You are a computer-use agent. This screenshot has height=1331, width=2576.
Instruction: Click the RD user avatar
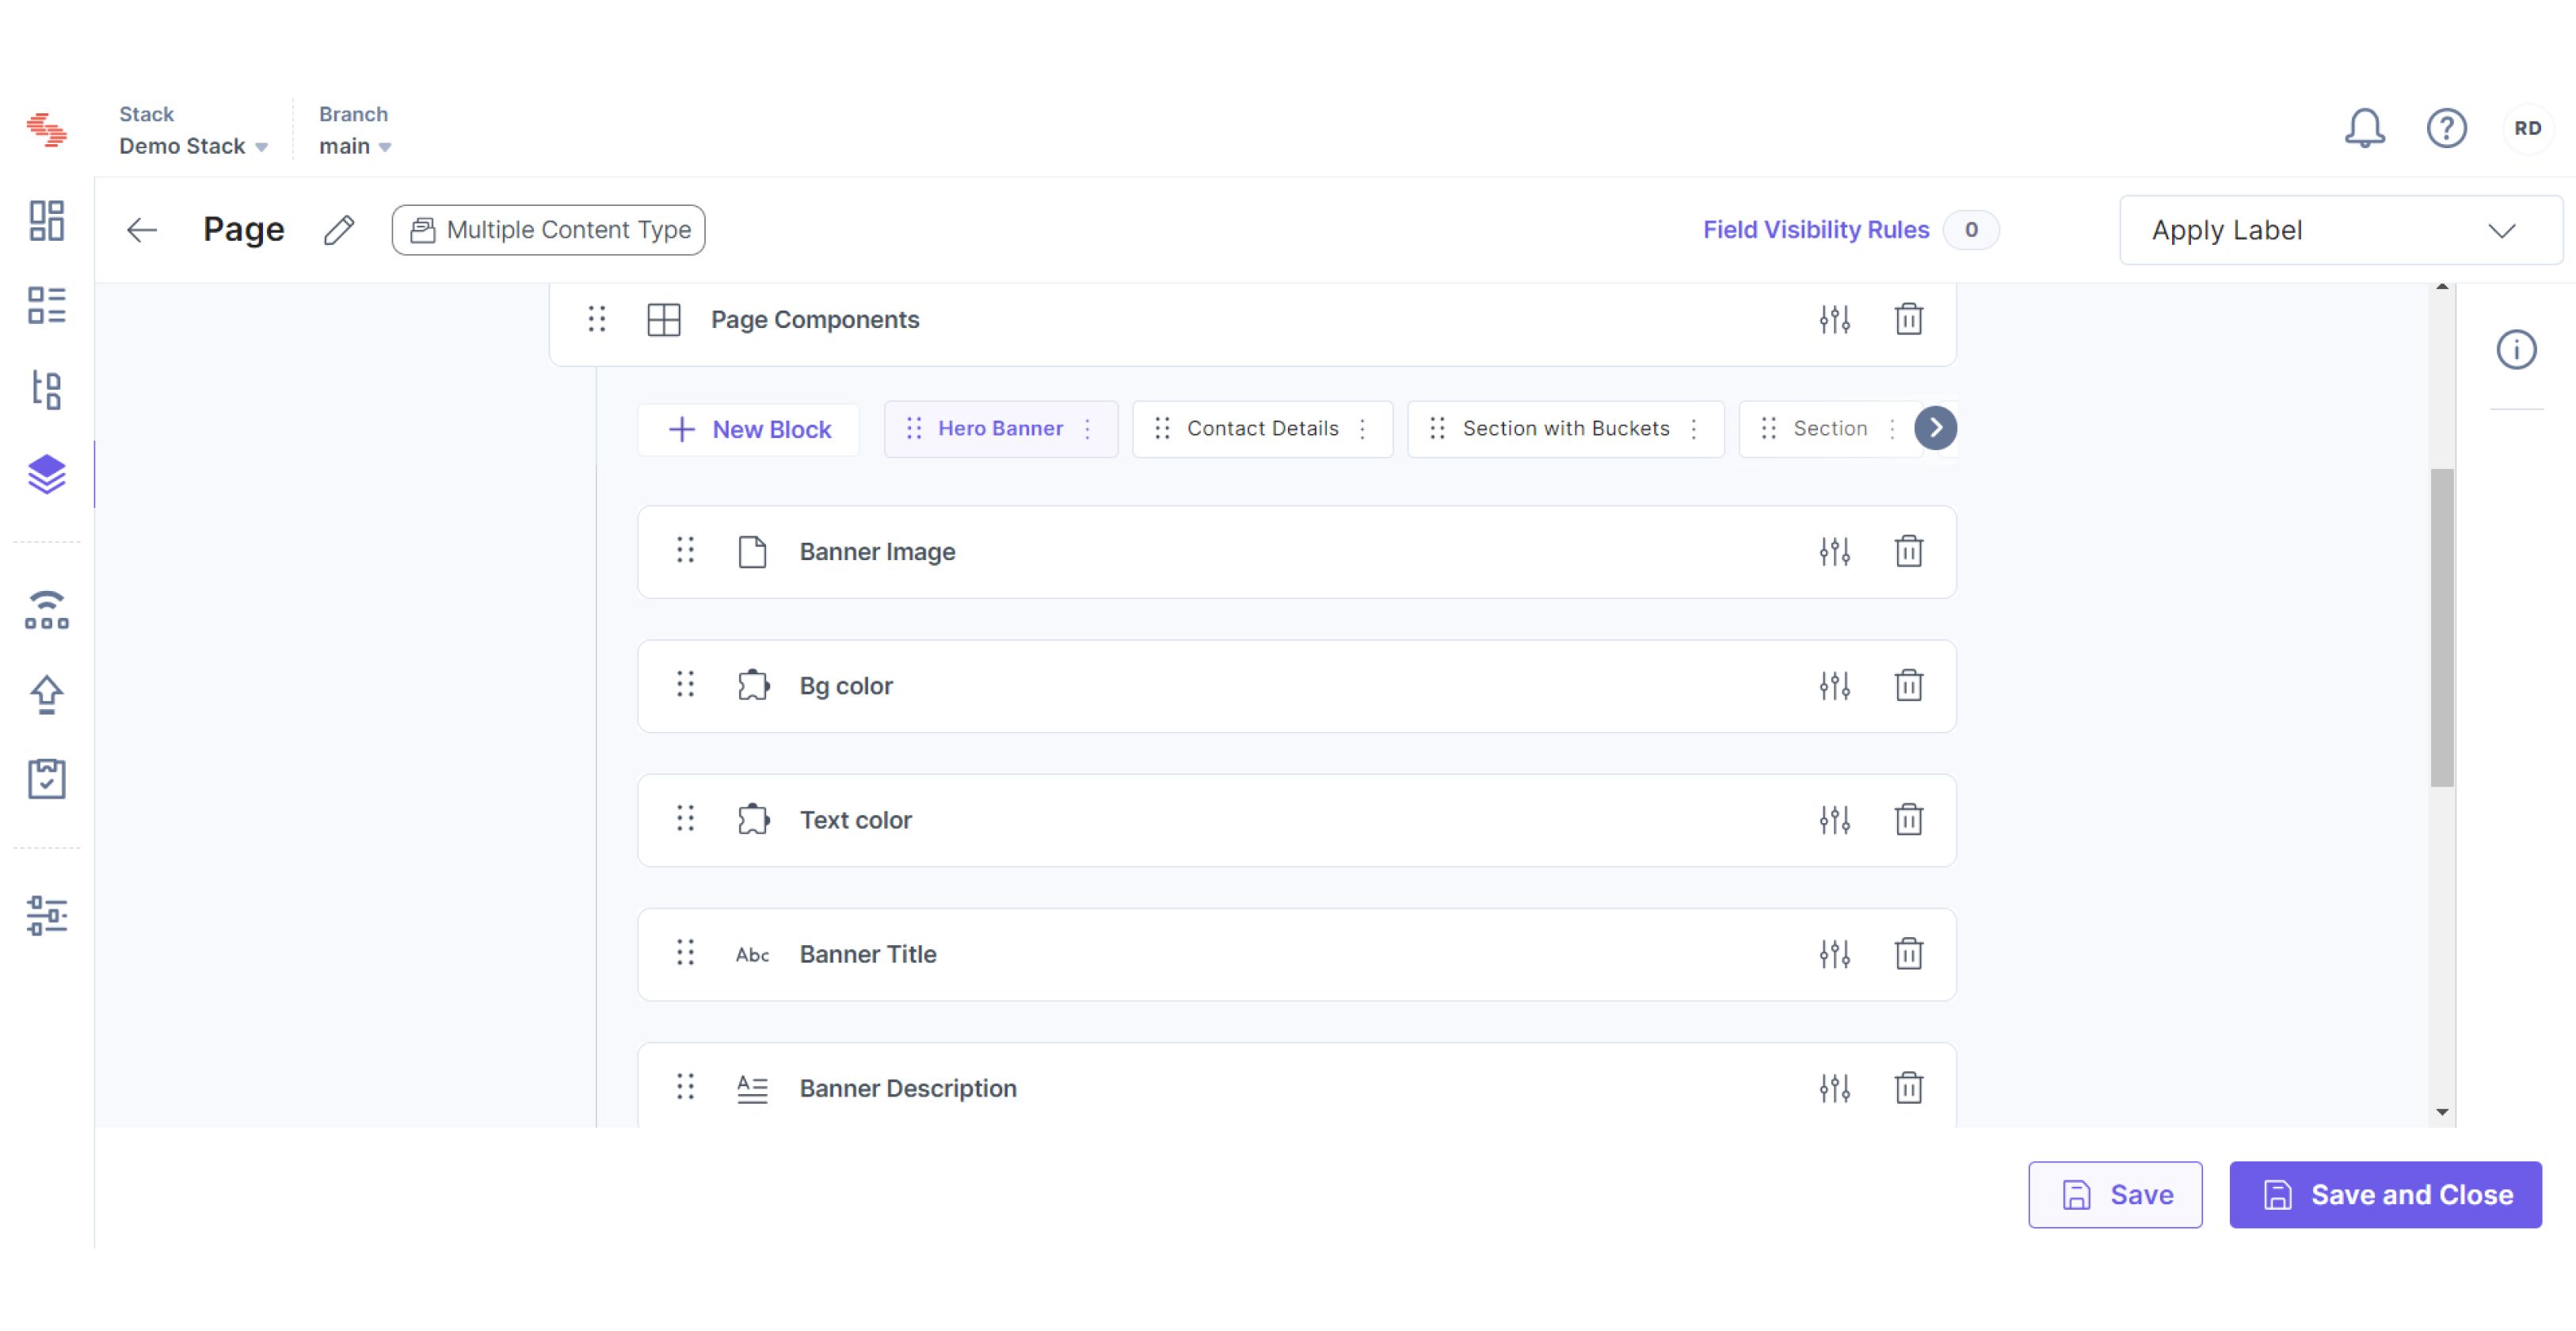(x=2527, y=128)
